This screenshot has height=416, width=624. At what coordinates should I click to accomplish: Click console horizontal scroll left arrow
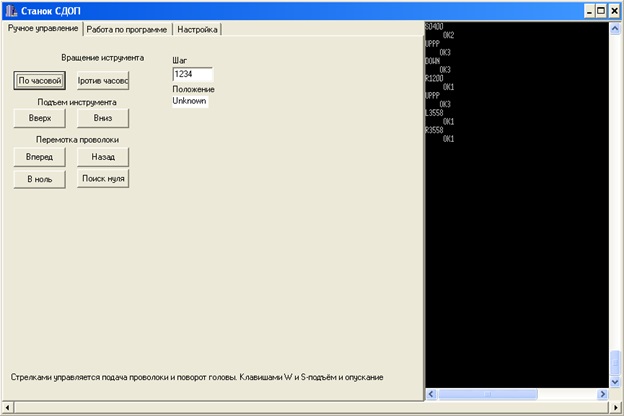point(431,394)
